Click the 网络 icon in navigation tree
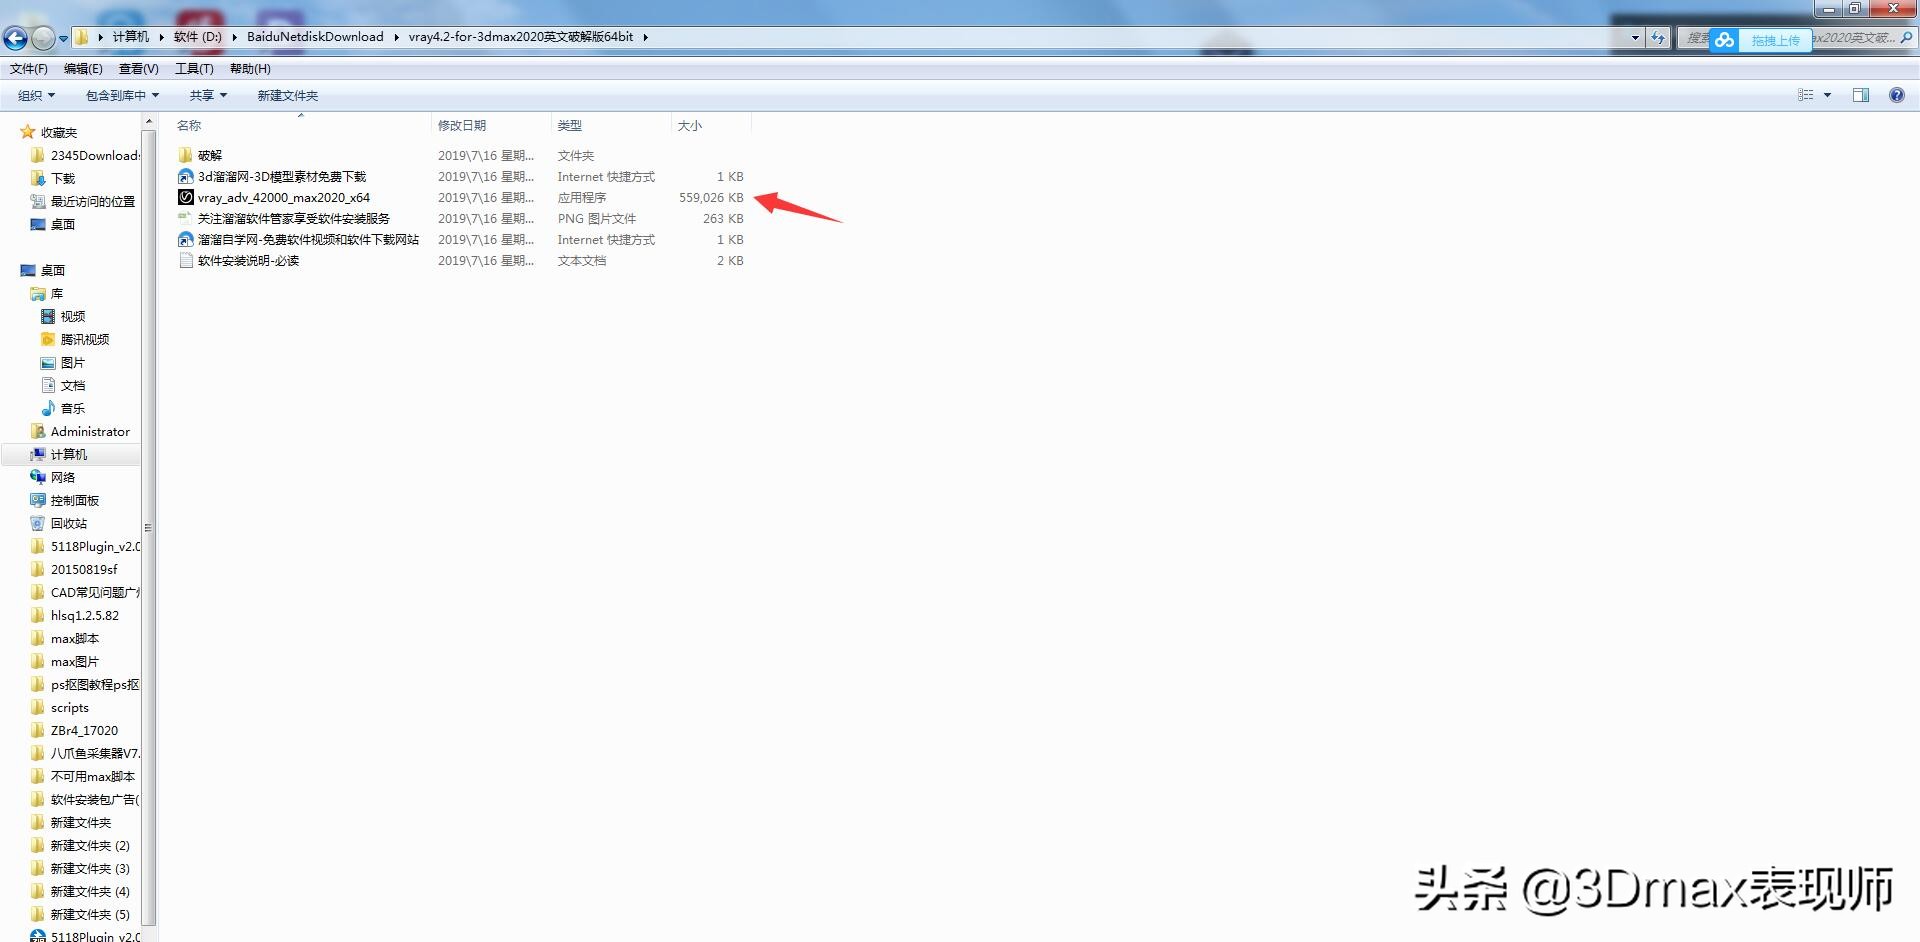This screenshot has height=942, width=1920. [x=38, y=477]
